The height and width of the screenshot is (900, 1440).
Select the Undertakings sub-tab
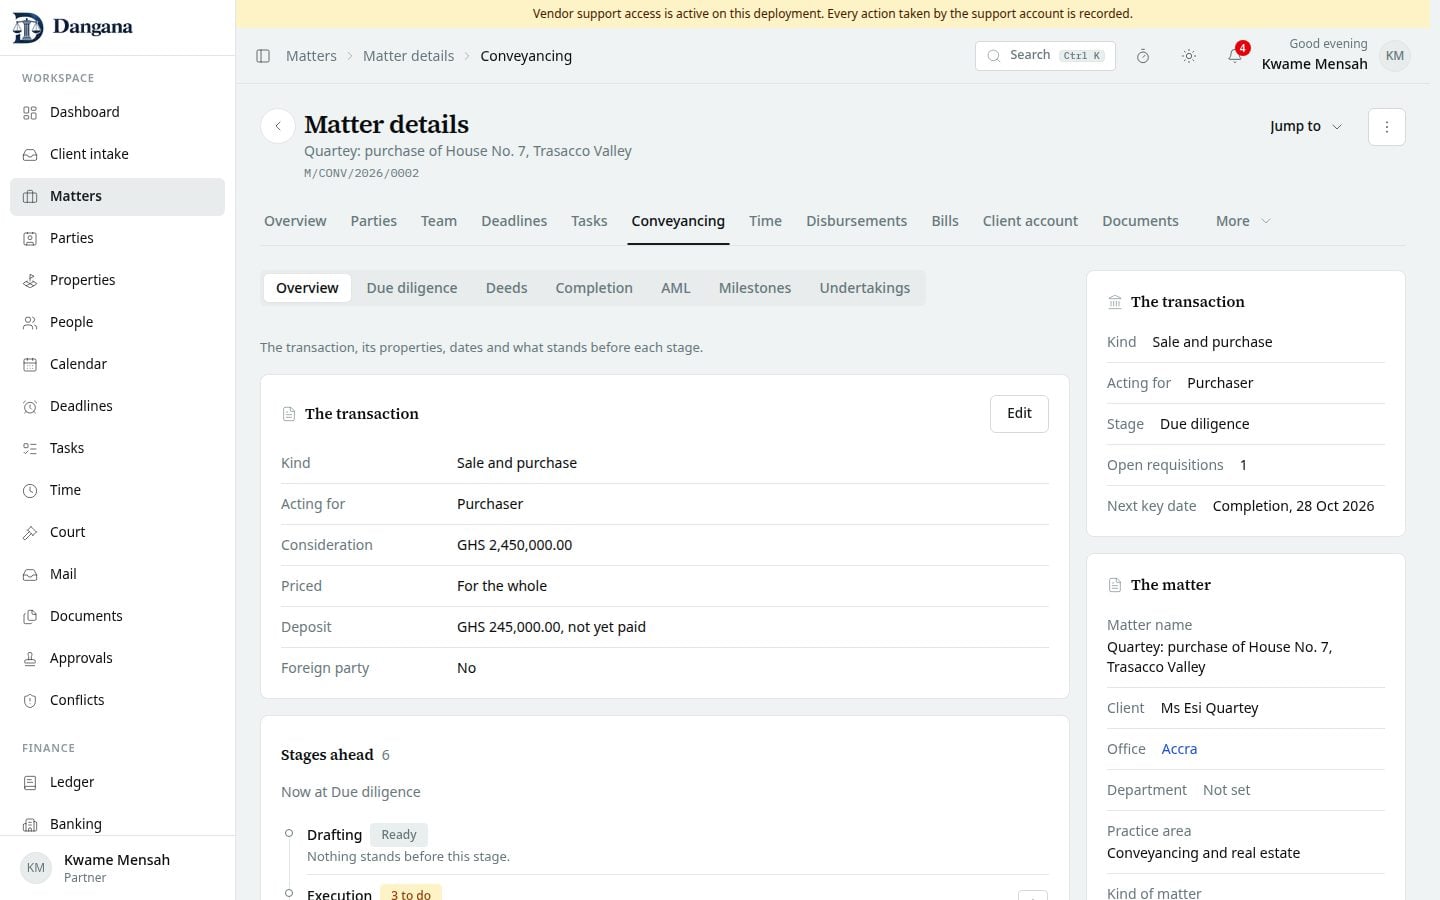pos(865,288)
